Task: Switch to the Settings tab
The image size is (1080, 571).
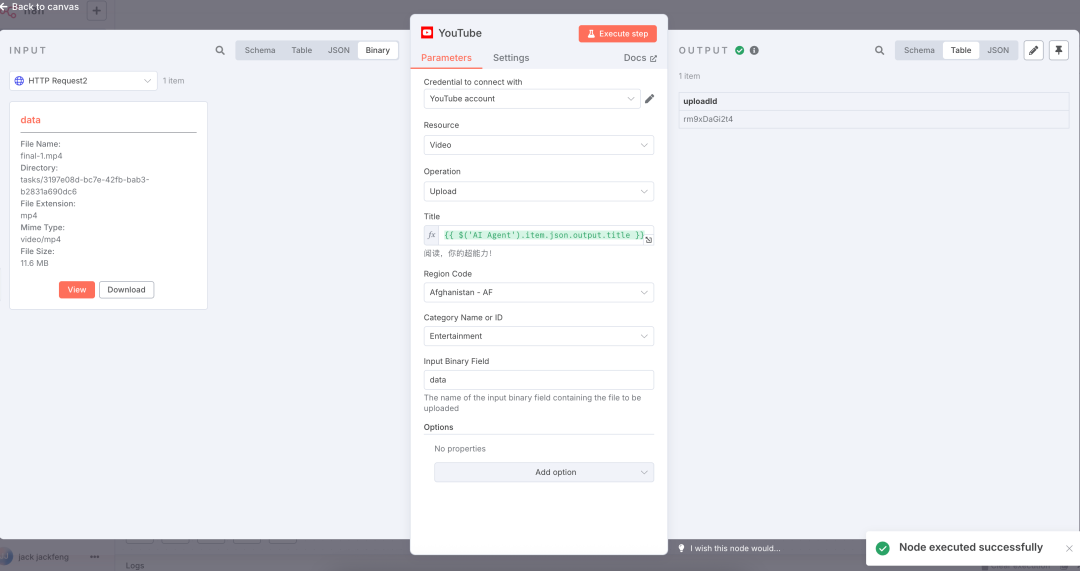Action: click(511, 58)
